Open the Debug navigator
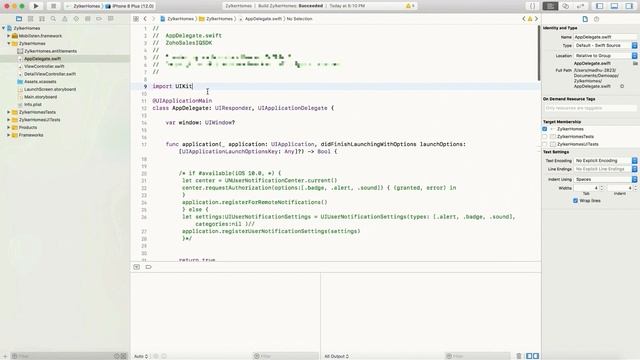This screenshot has width=640, height=360. (x=87, y=19)
